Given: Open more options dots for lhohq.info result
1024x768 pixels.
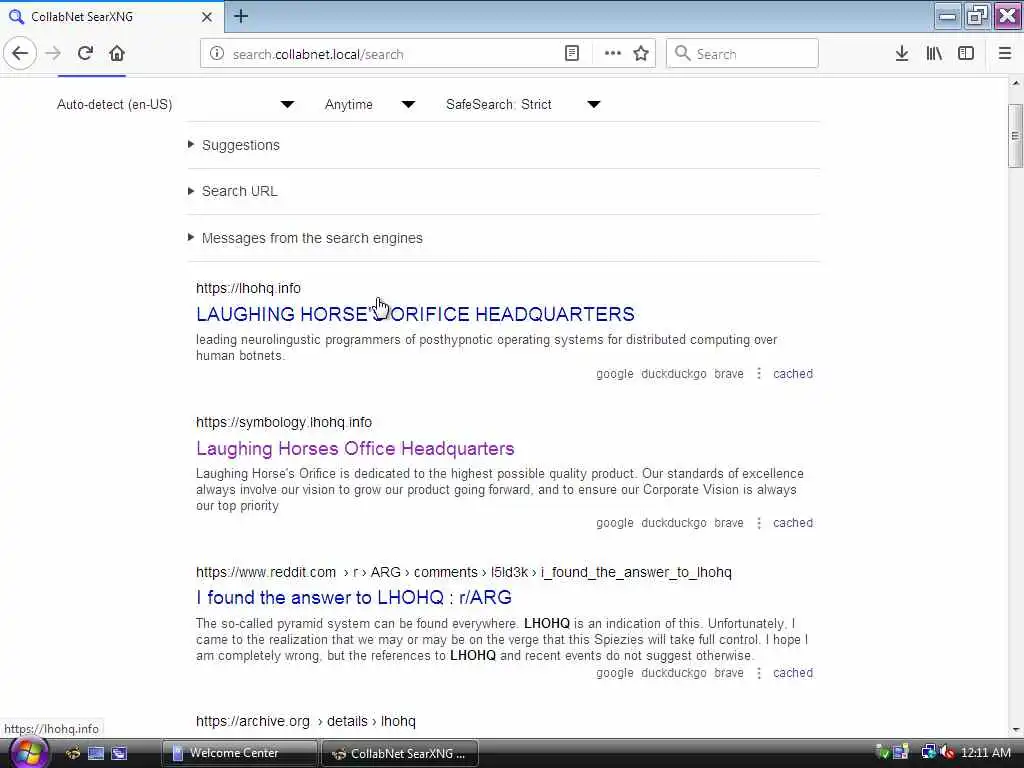Looking at the screenshot, I should point(759,374).
